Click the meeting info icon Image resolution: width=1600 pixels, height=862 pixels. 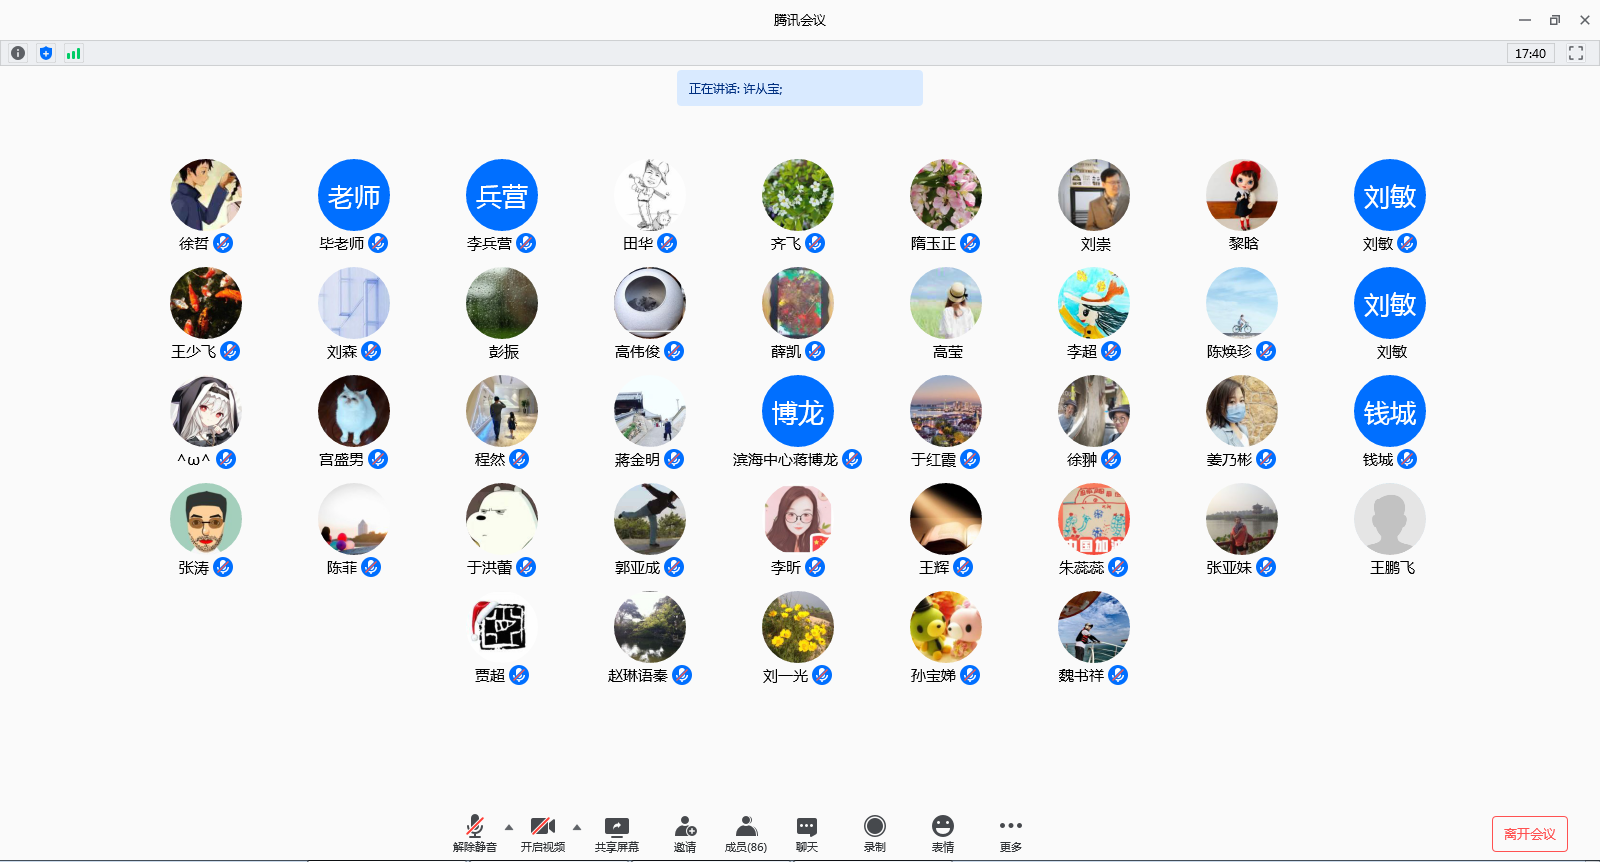[18, 53]
